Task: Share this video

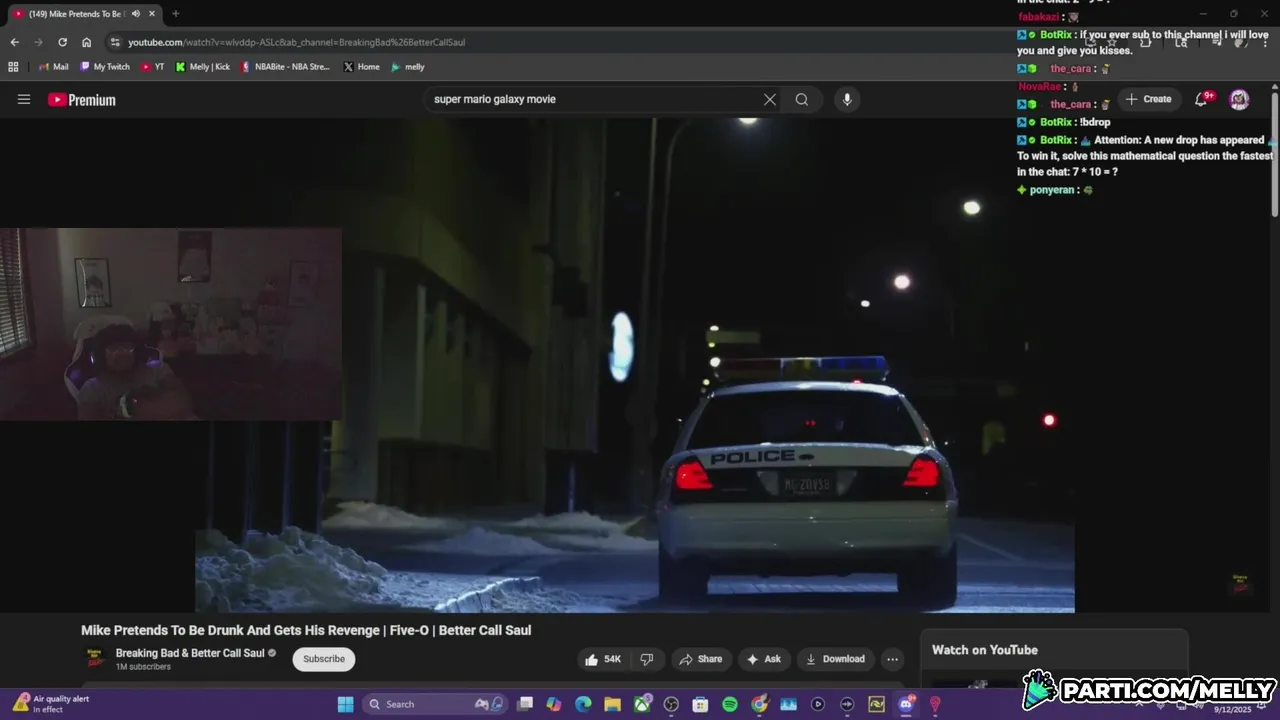Action: (x=700, y=659)
